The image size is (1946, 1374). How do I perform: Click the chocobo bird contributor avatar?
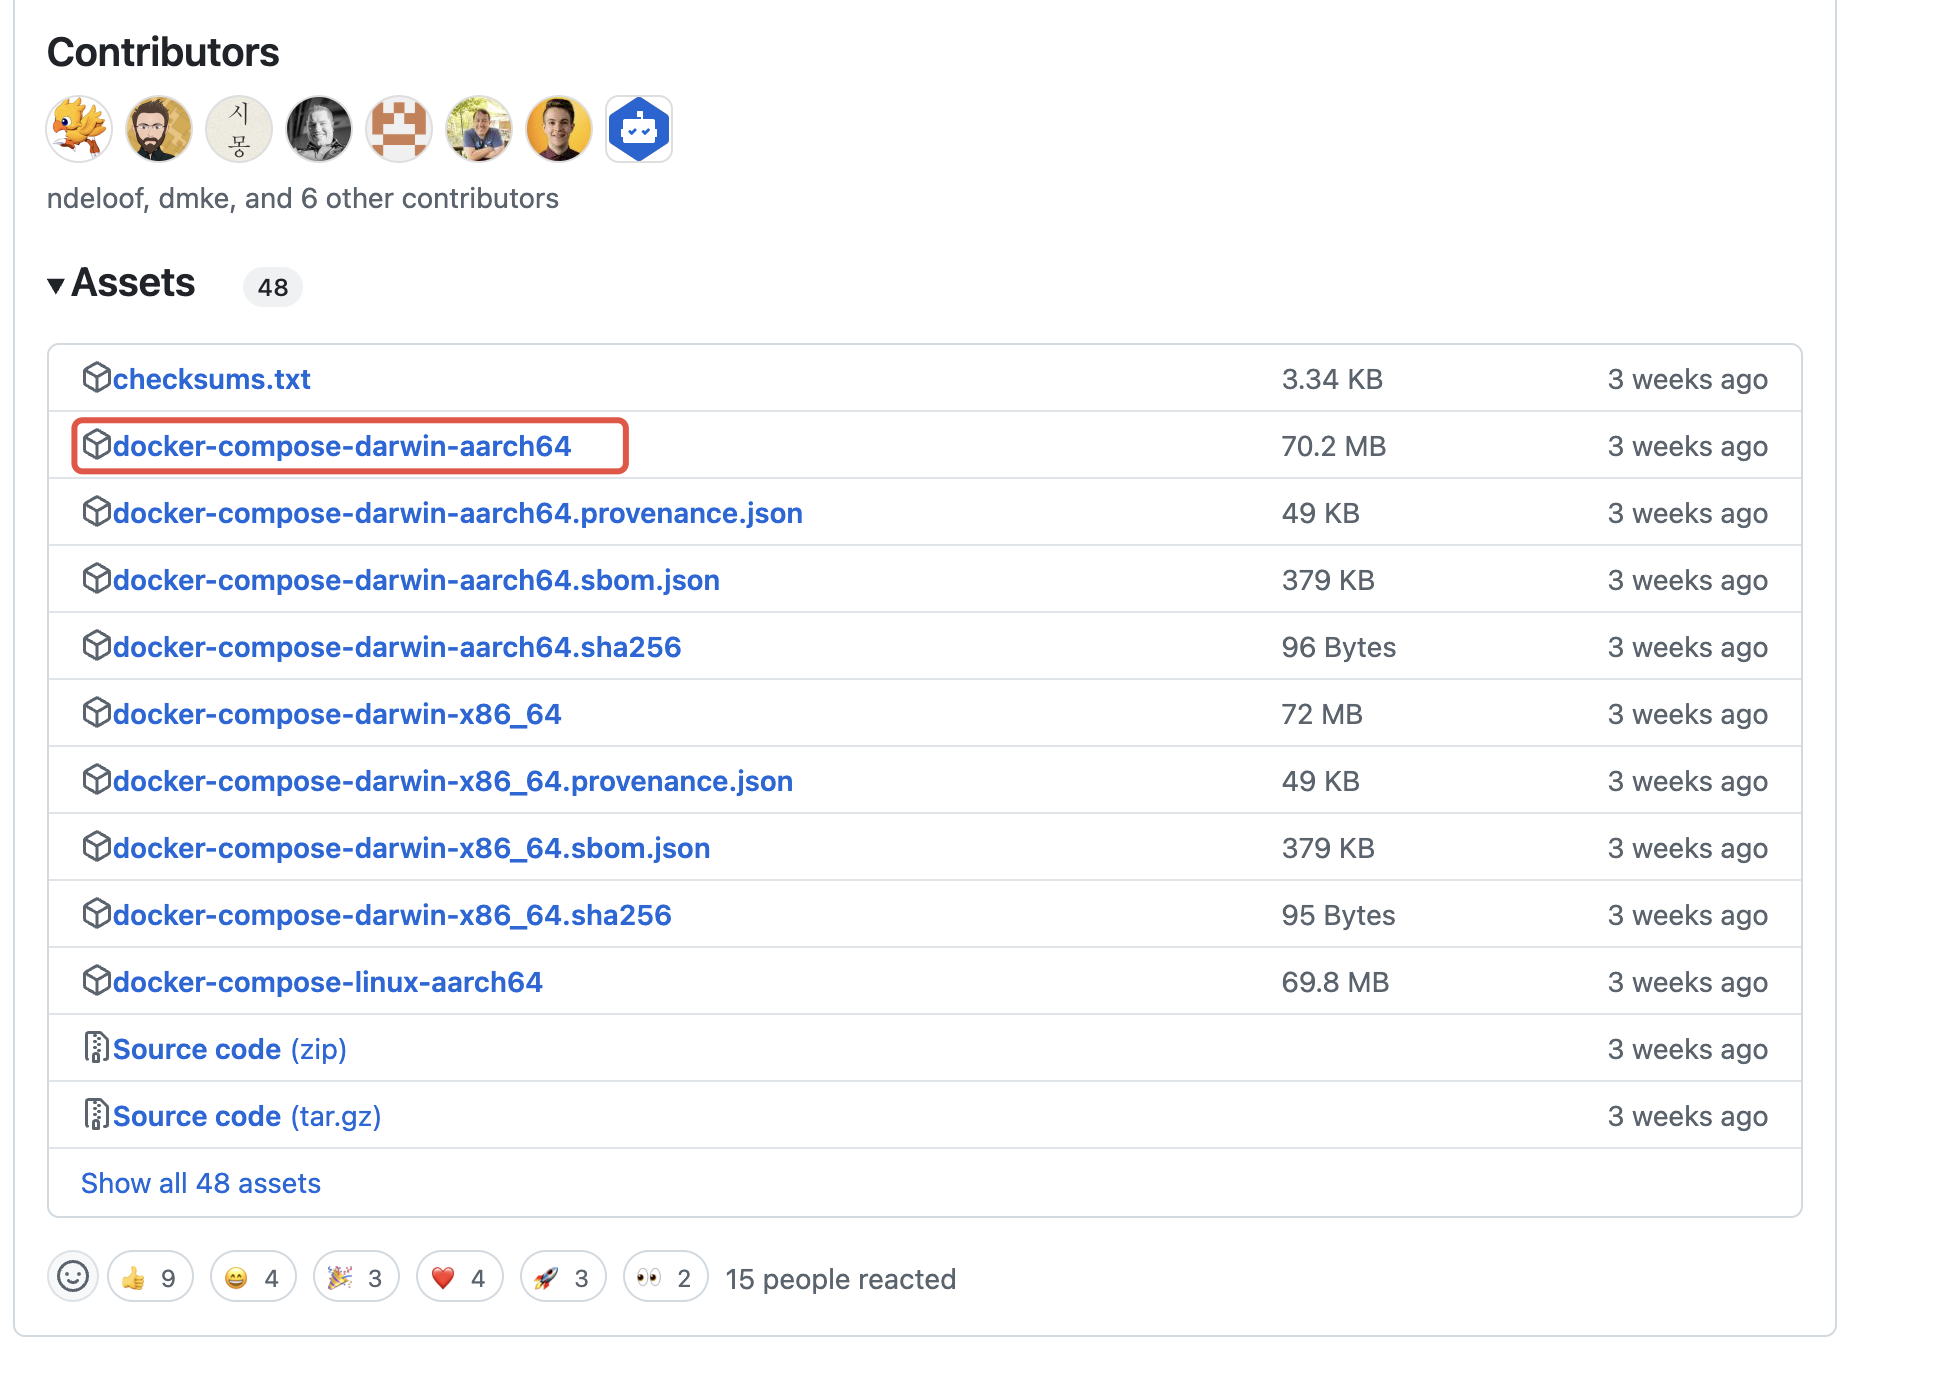pyautogui.click(x=79, y=129)
